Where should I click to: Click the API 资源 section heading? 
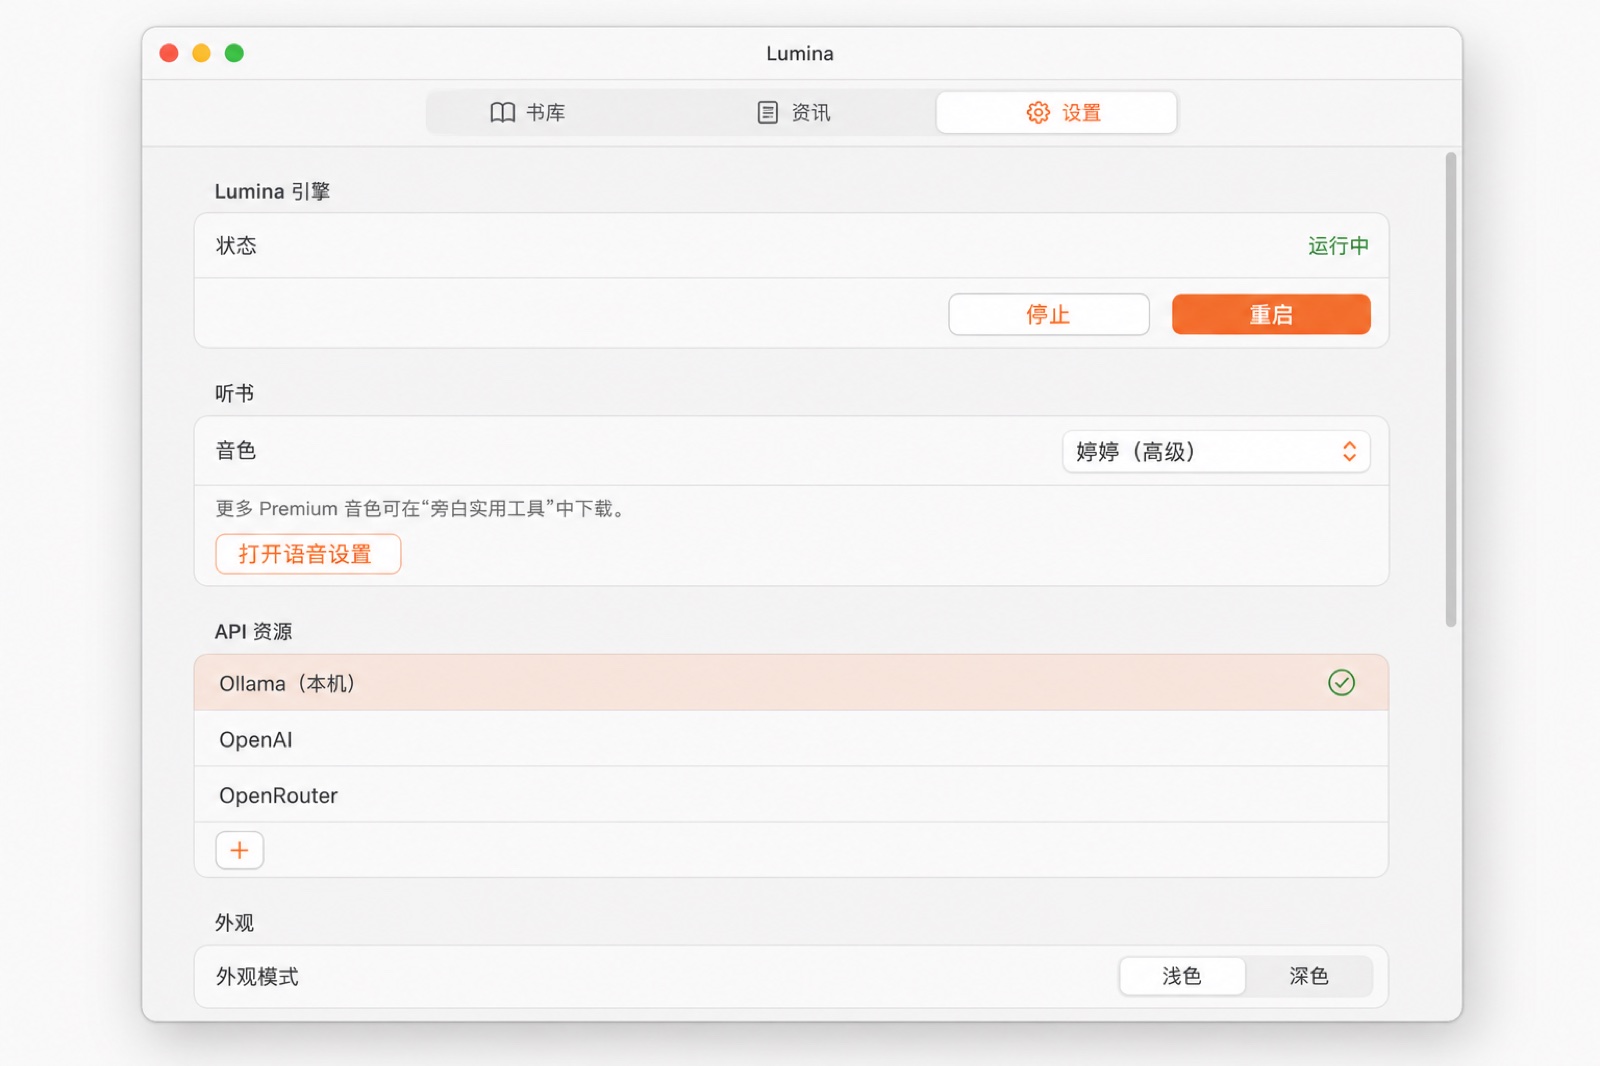click(x=254, y=631)
